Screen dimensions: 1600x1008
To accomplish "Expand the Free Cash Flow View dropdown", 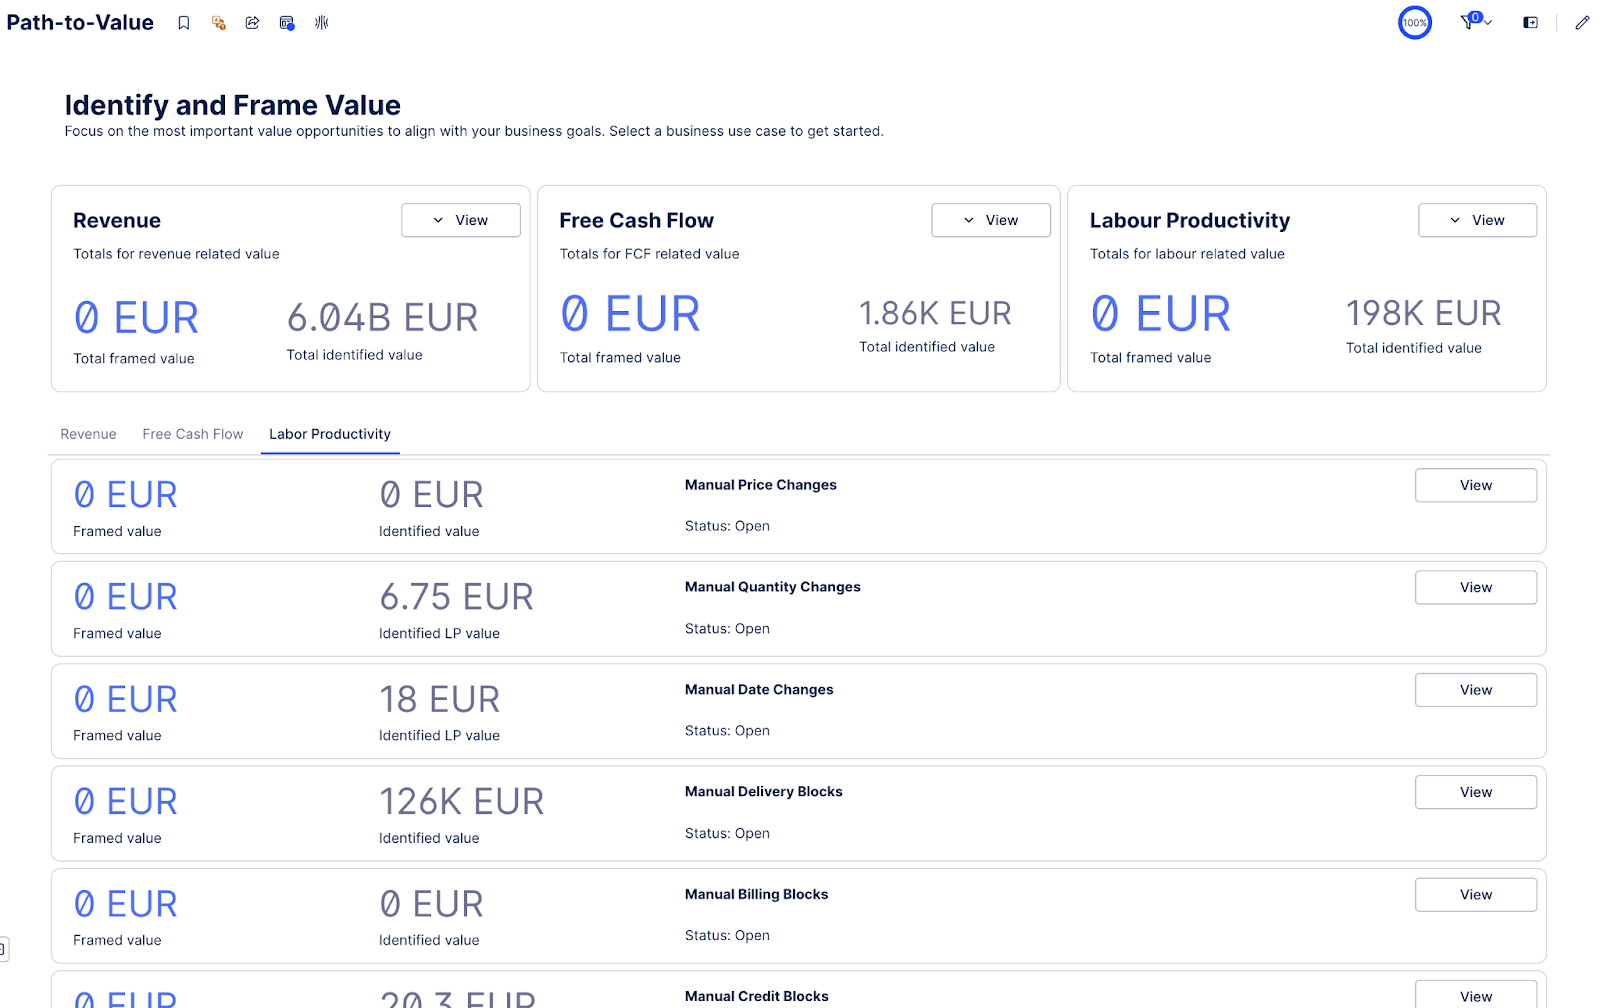I will pos(990,220).
